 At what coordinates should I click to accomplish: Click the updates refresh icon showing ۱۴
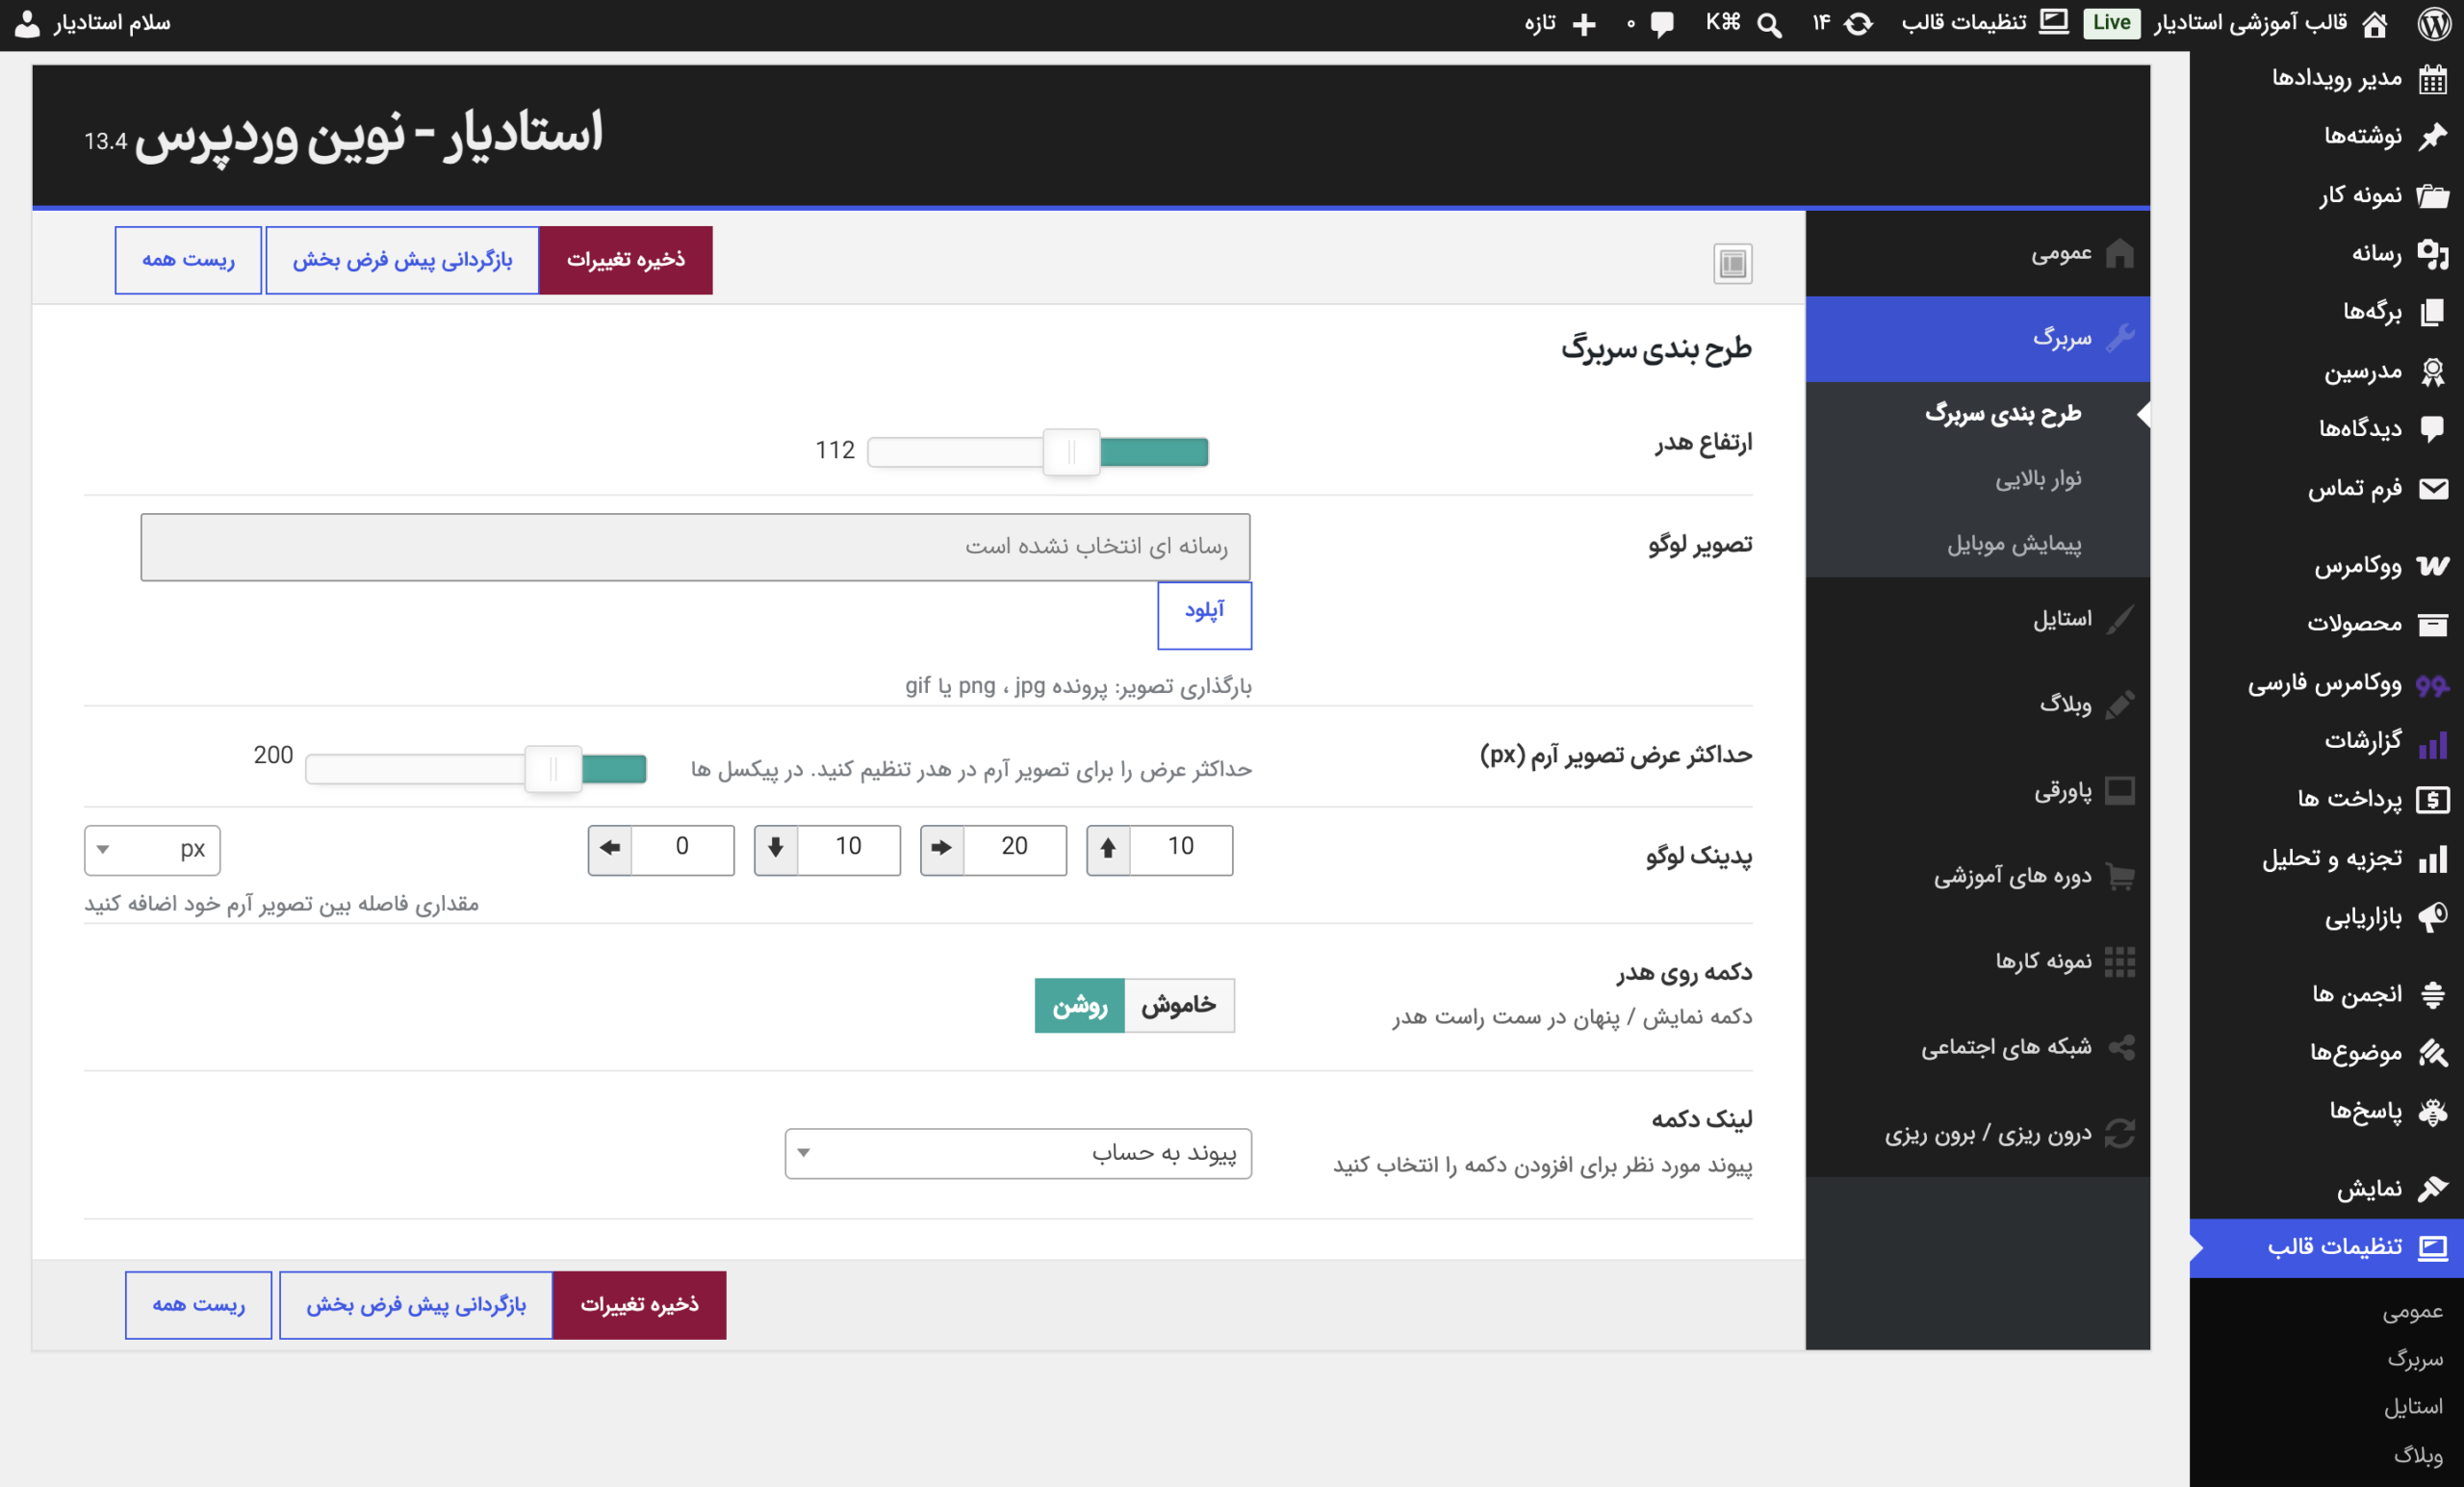click(1858, 23)
